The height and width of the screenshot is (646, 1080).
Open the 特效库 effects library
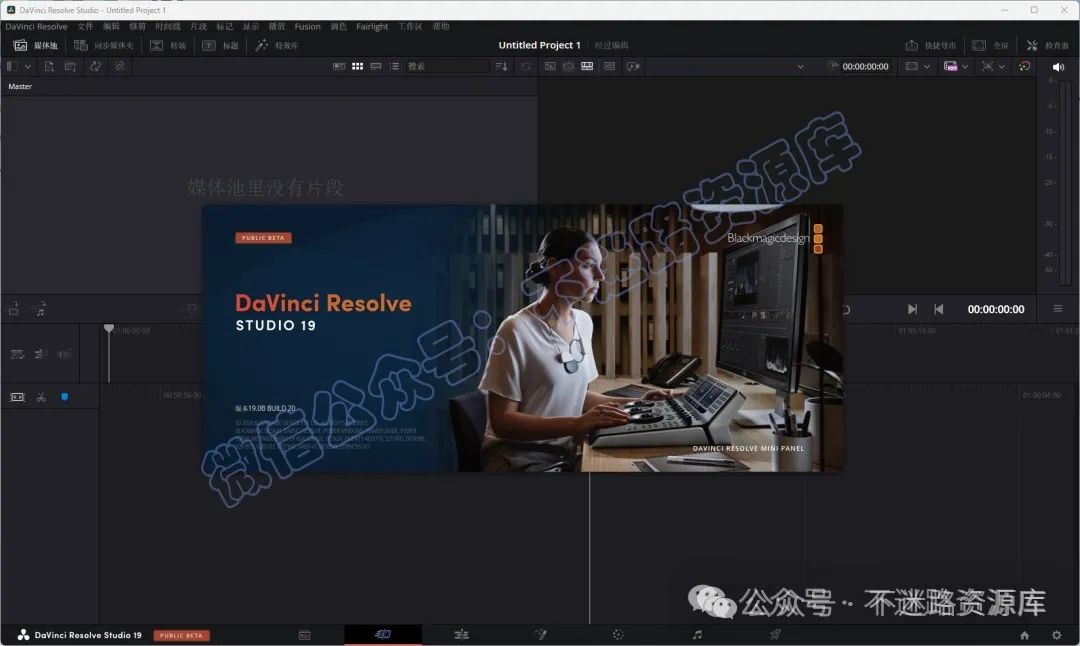[277, 45]
